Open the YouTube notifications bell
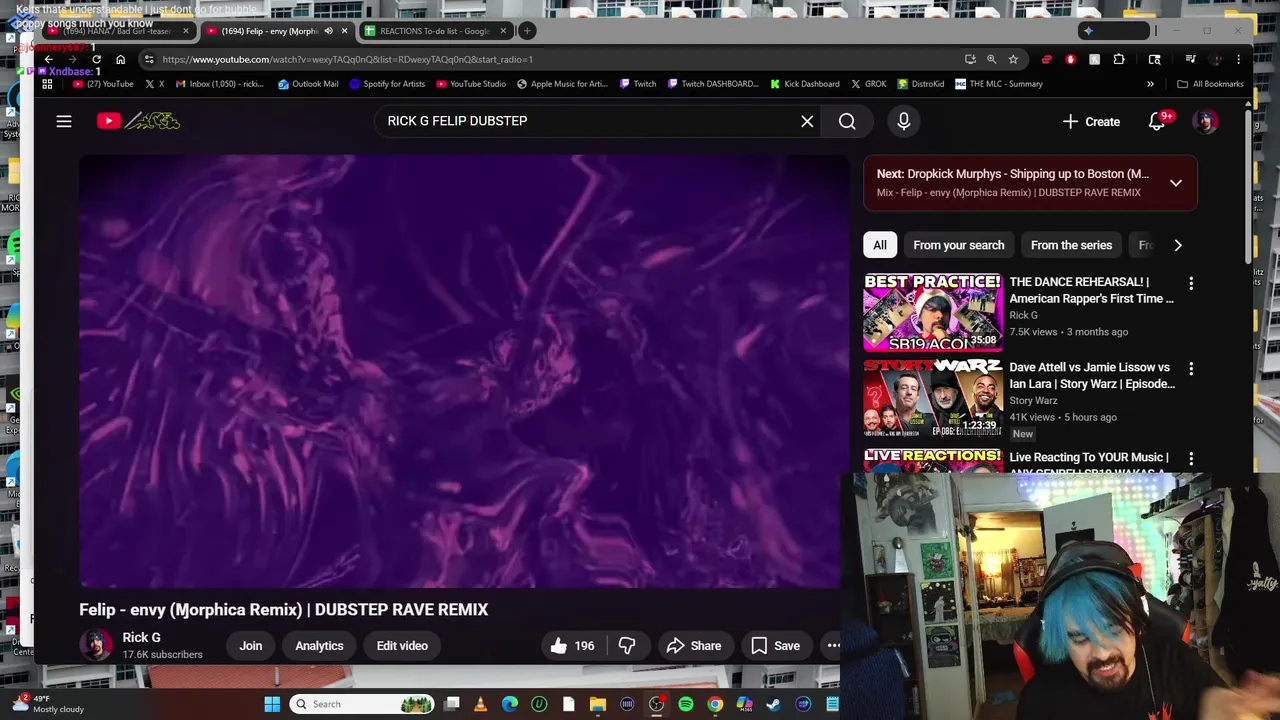 click(1157, 121)
